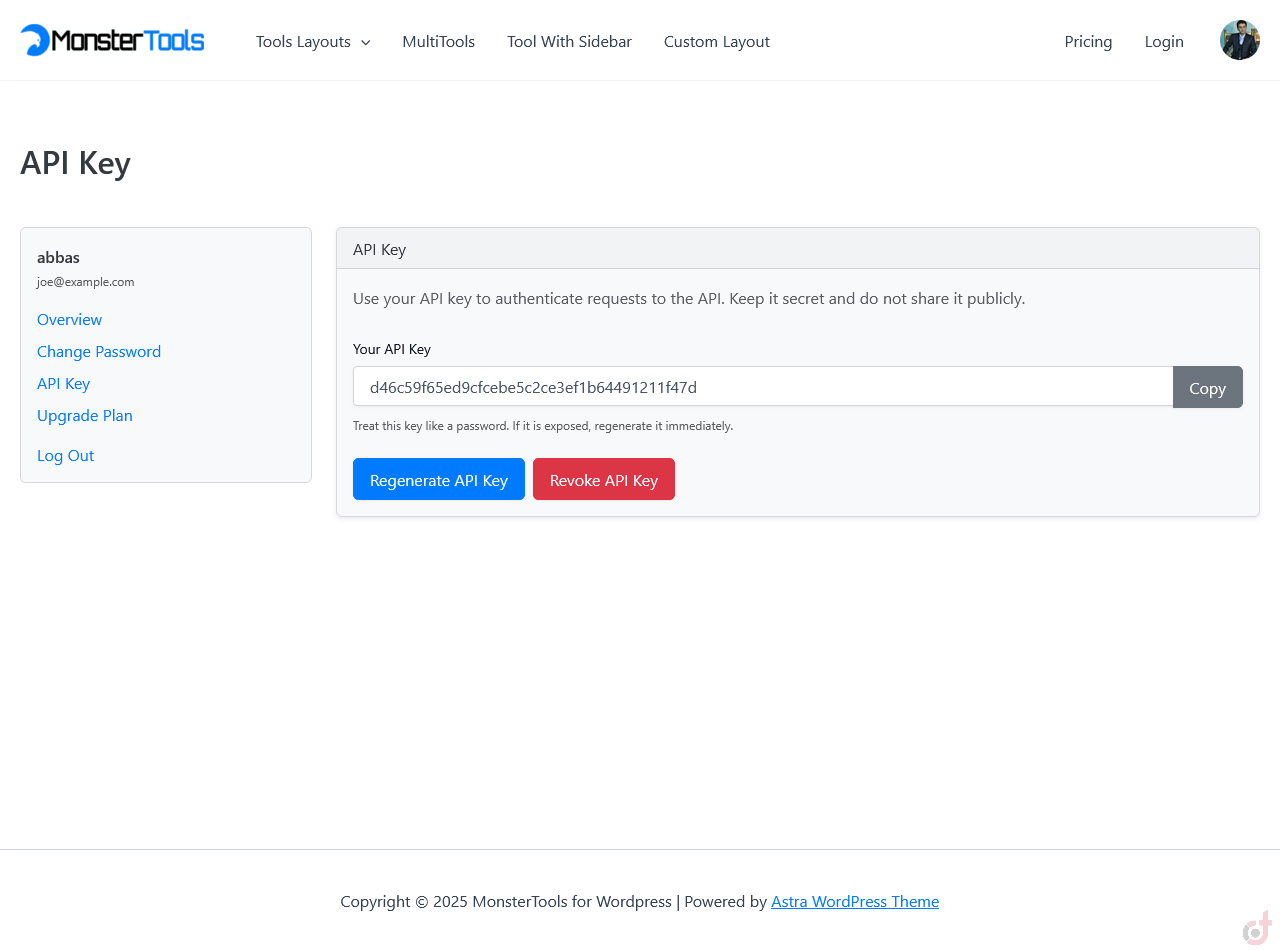Click inside the Your API Key field

tap(762, 387)
